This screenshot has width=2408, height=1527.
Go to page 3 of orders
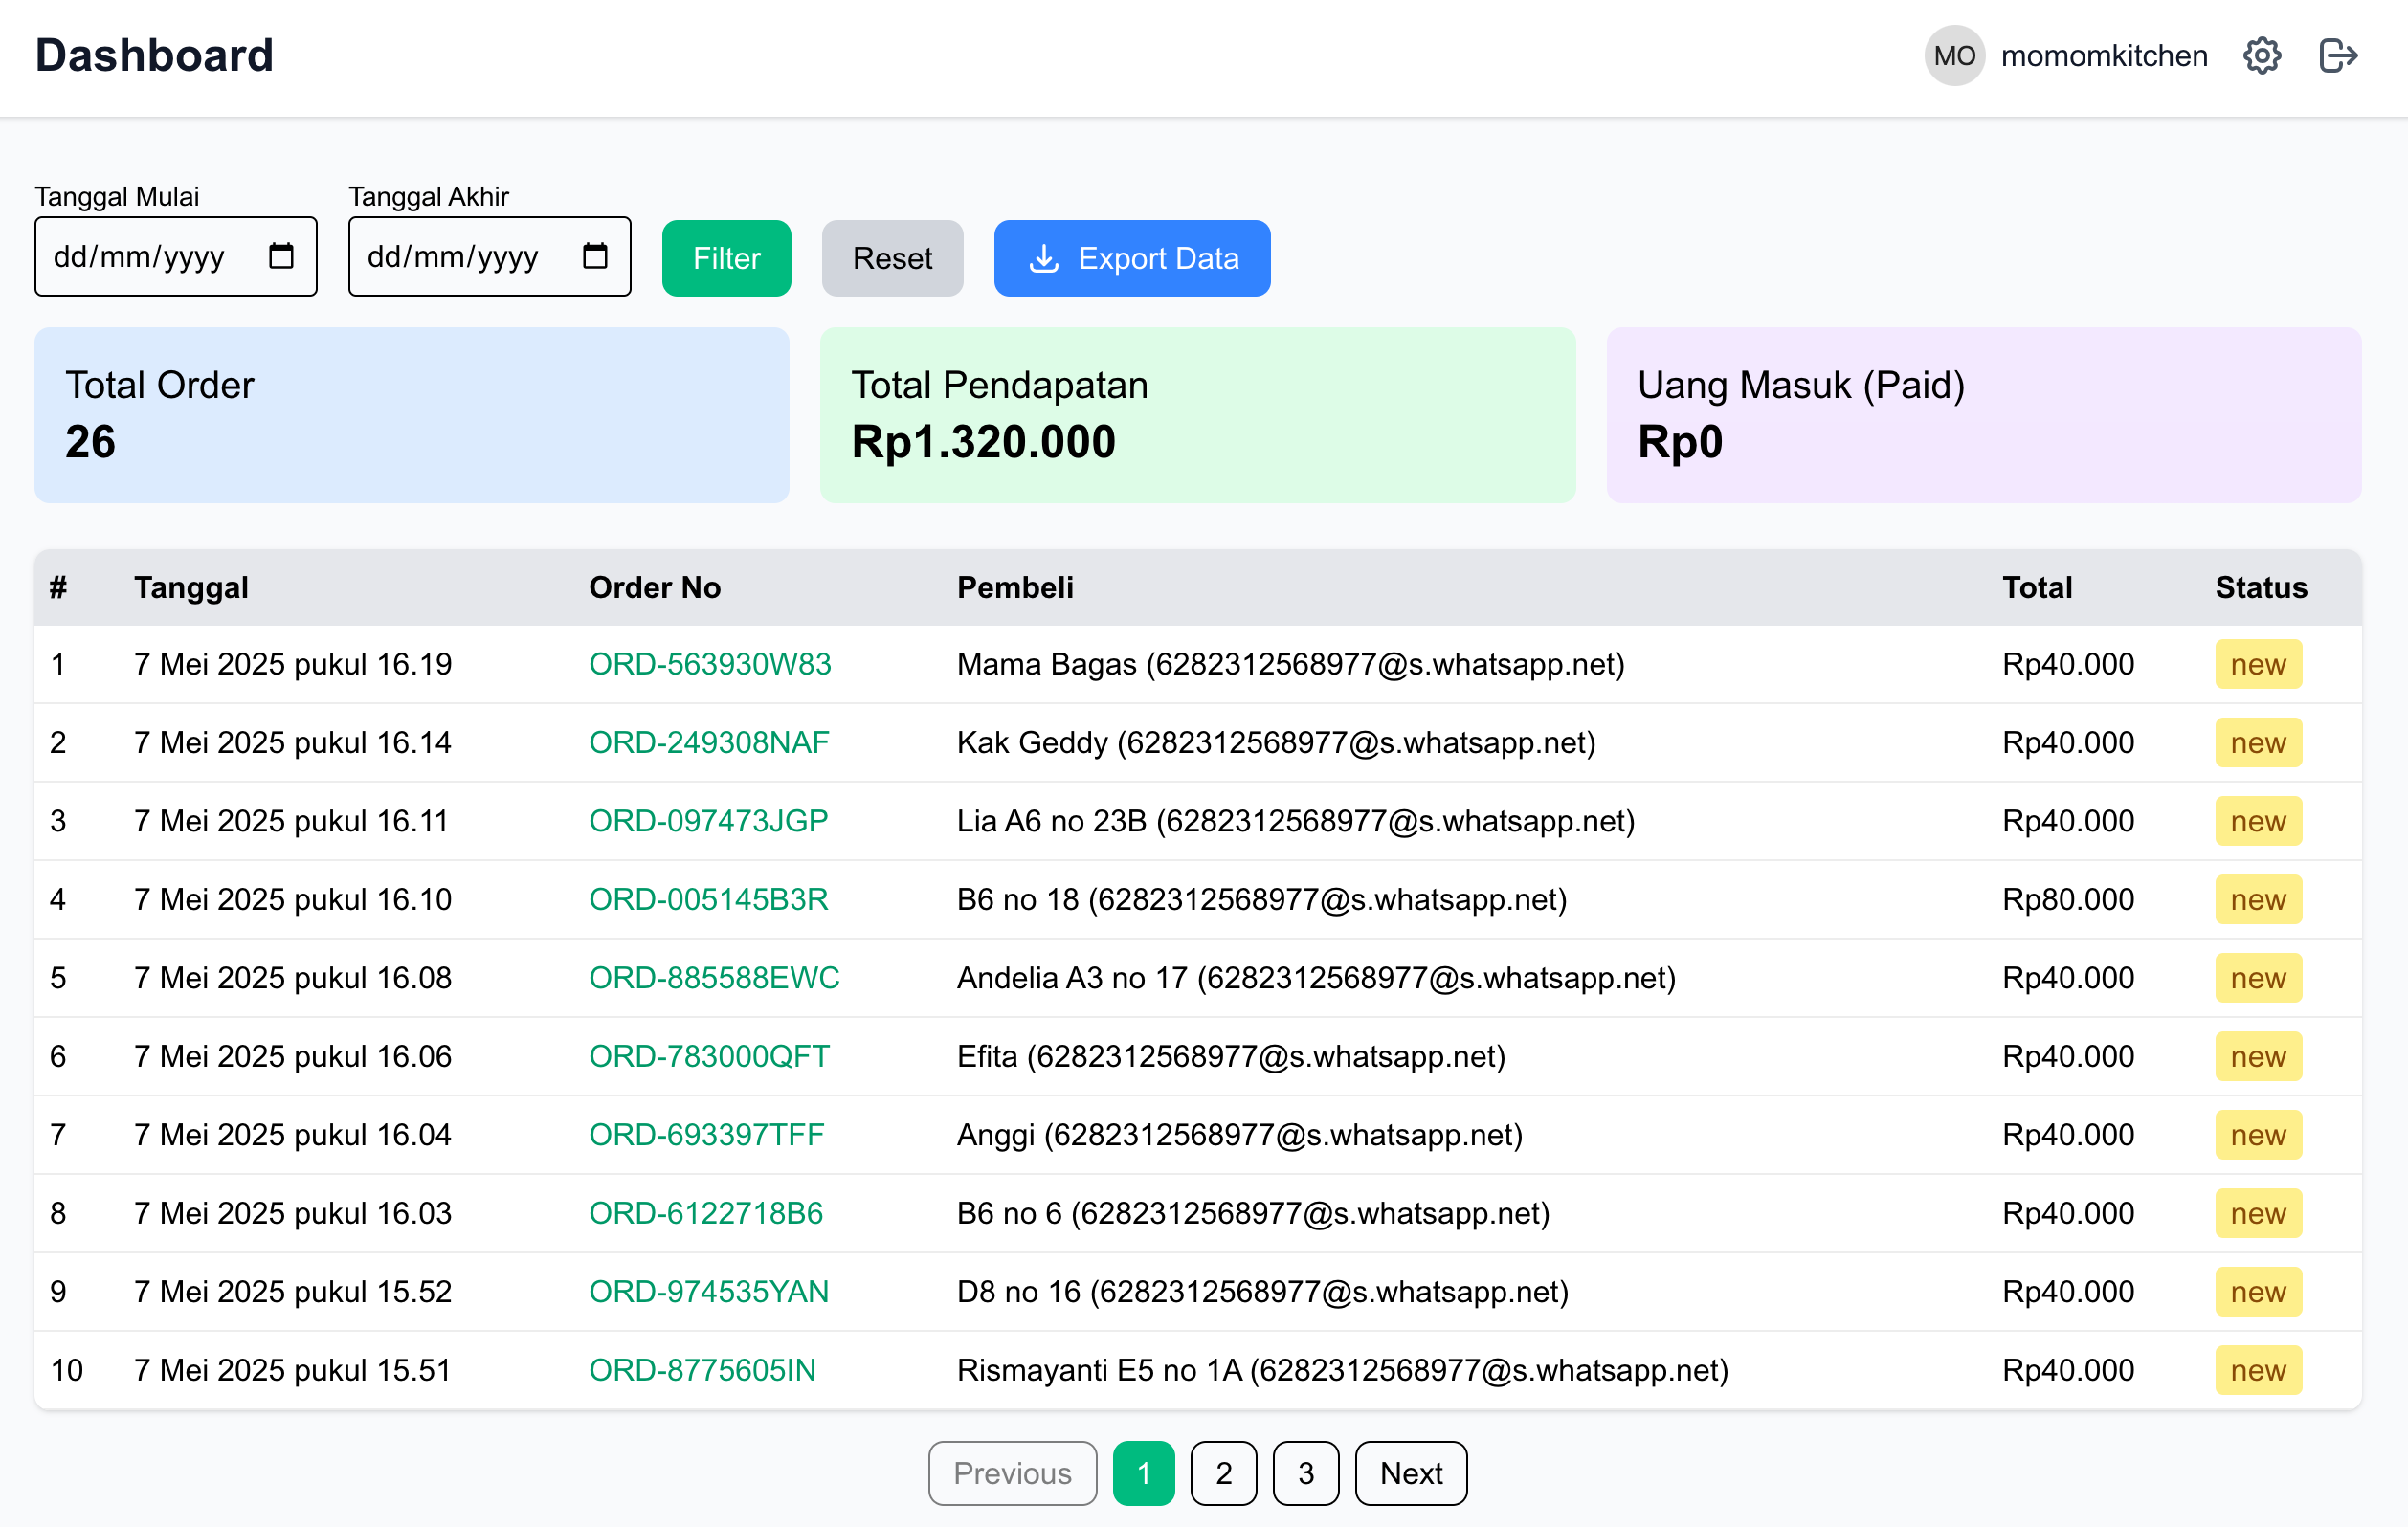(x=1306, y=1473)
